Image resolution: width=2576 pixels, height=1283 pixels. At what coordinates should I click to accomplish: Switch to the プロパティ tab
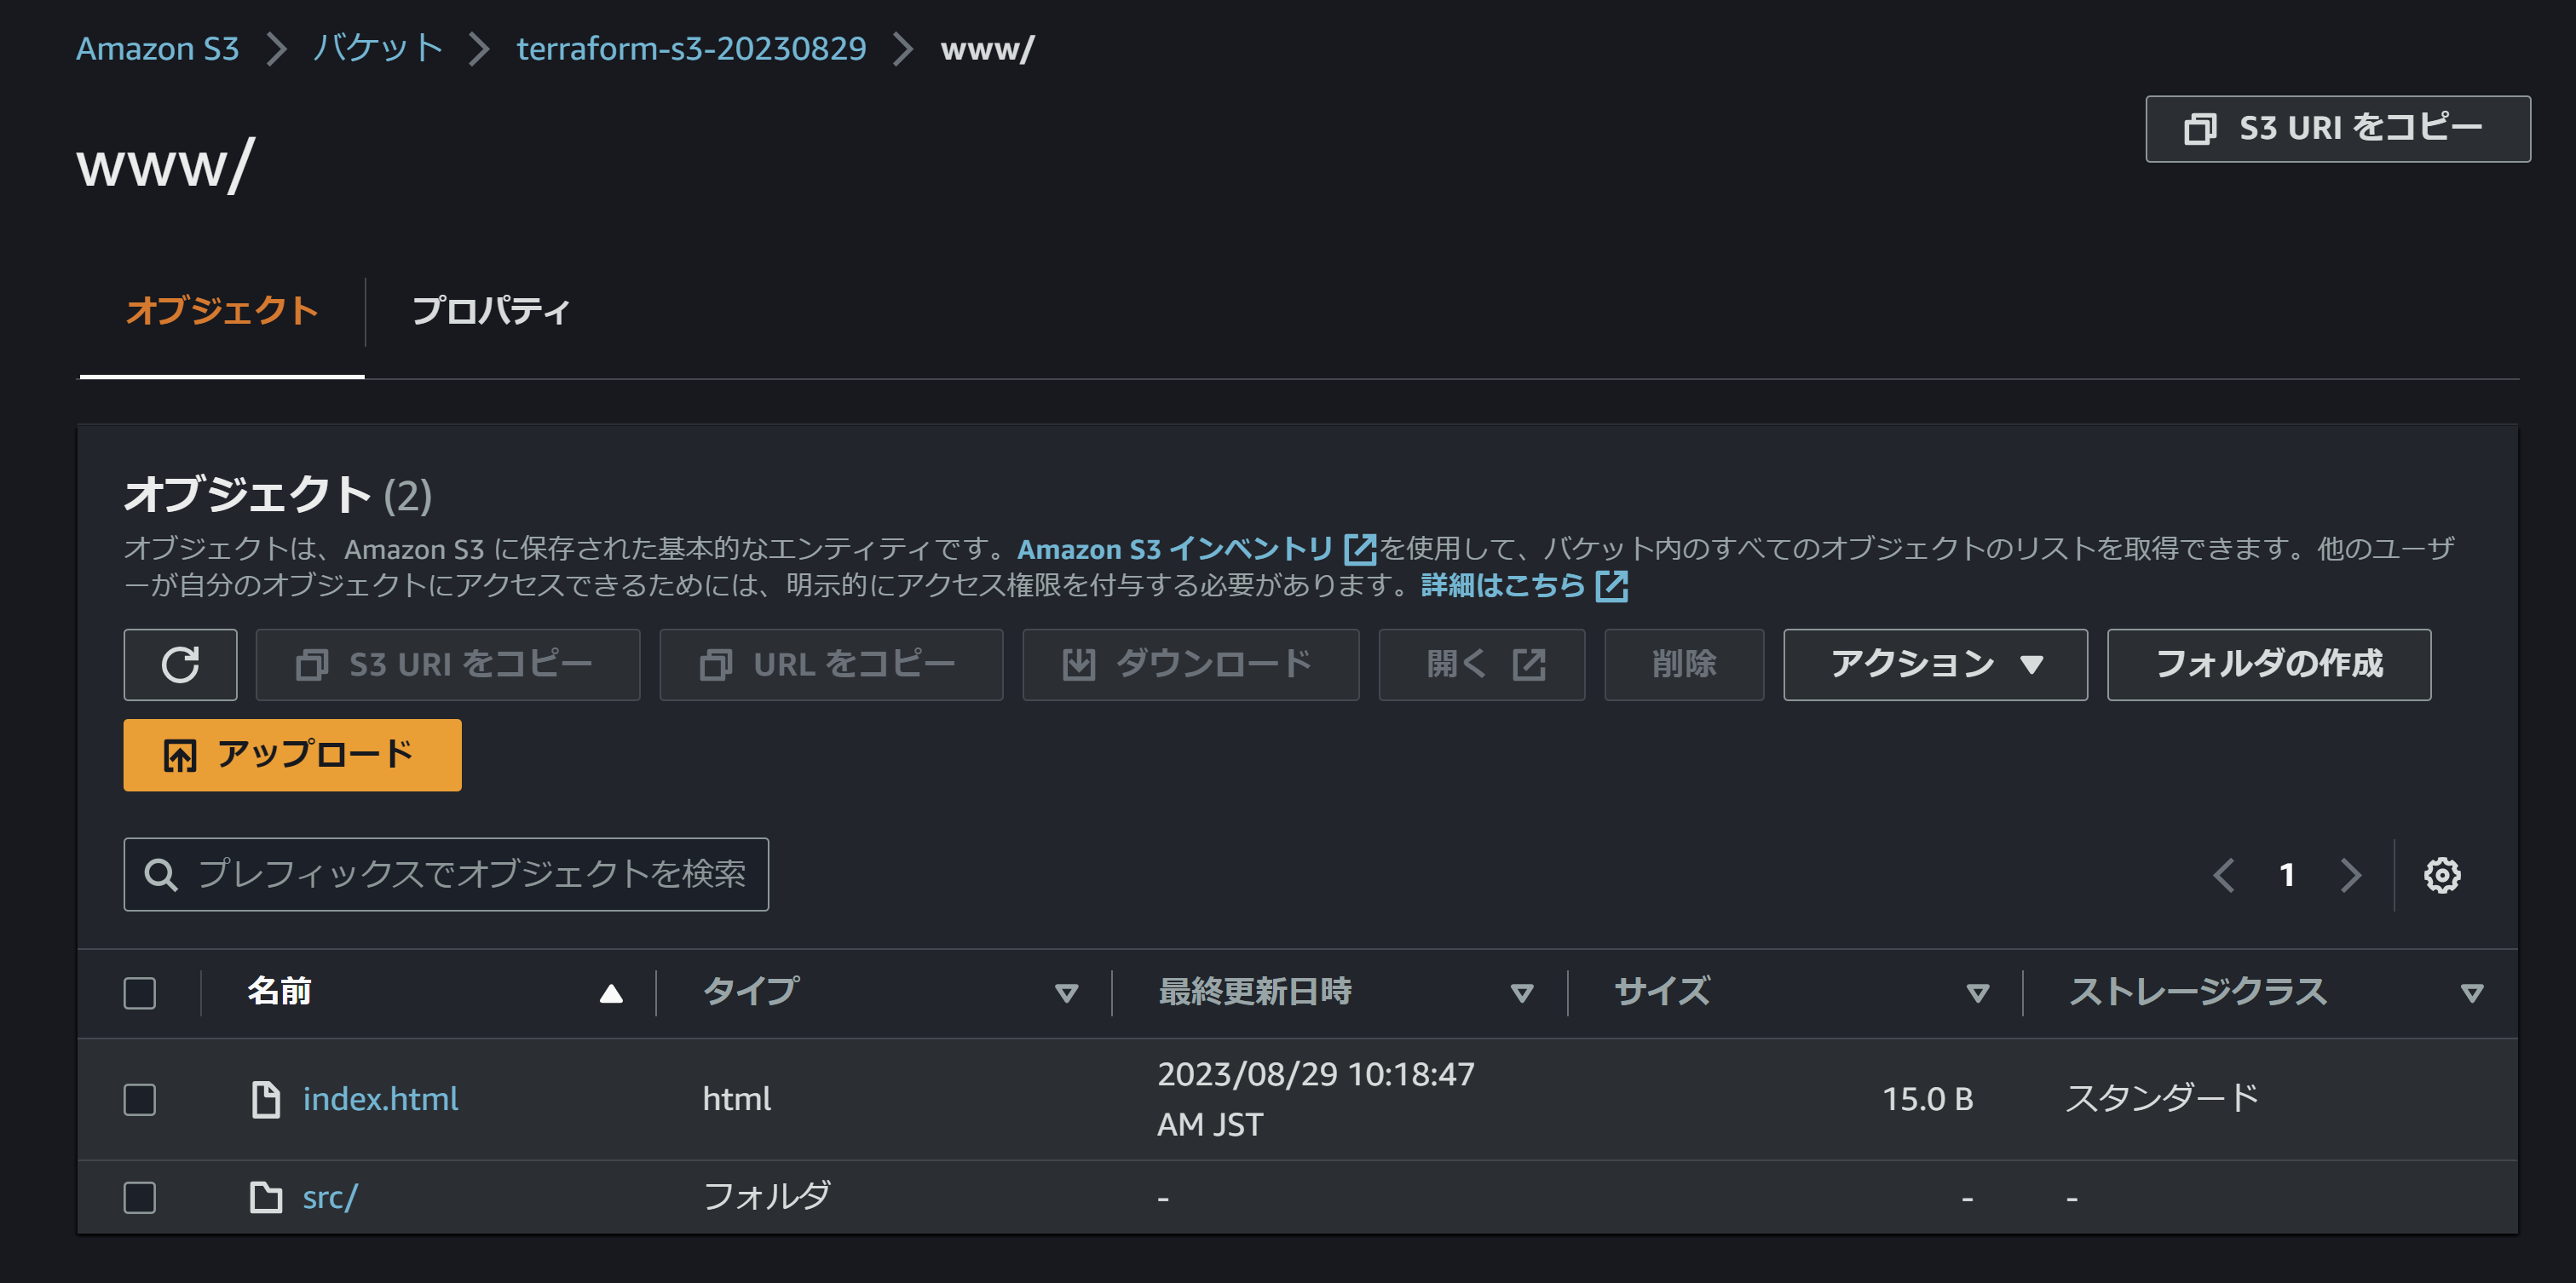coord(490,311)
